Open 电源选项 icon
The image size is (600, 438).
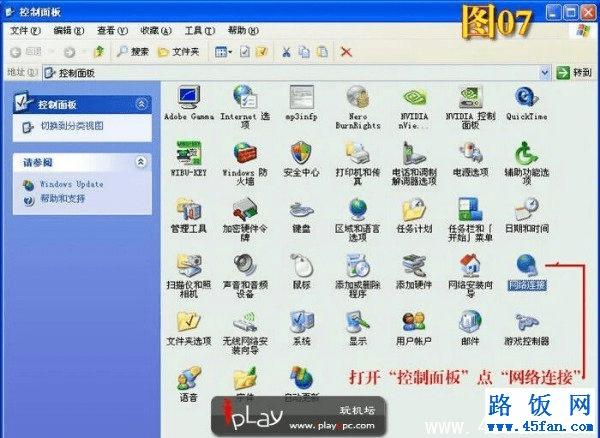click(x=471, y=153)
